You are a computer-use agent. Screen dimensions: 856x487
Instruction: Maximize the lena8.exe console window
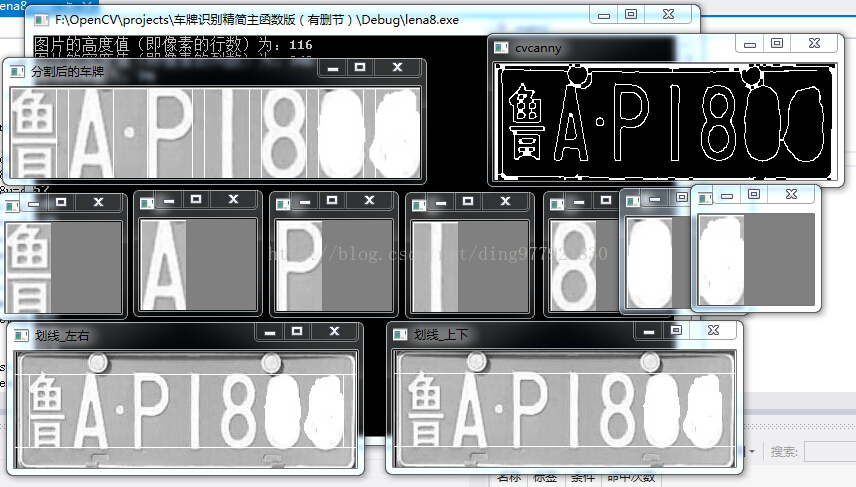pyautogui.click(x=631, y=14)
